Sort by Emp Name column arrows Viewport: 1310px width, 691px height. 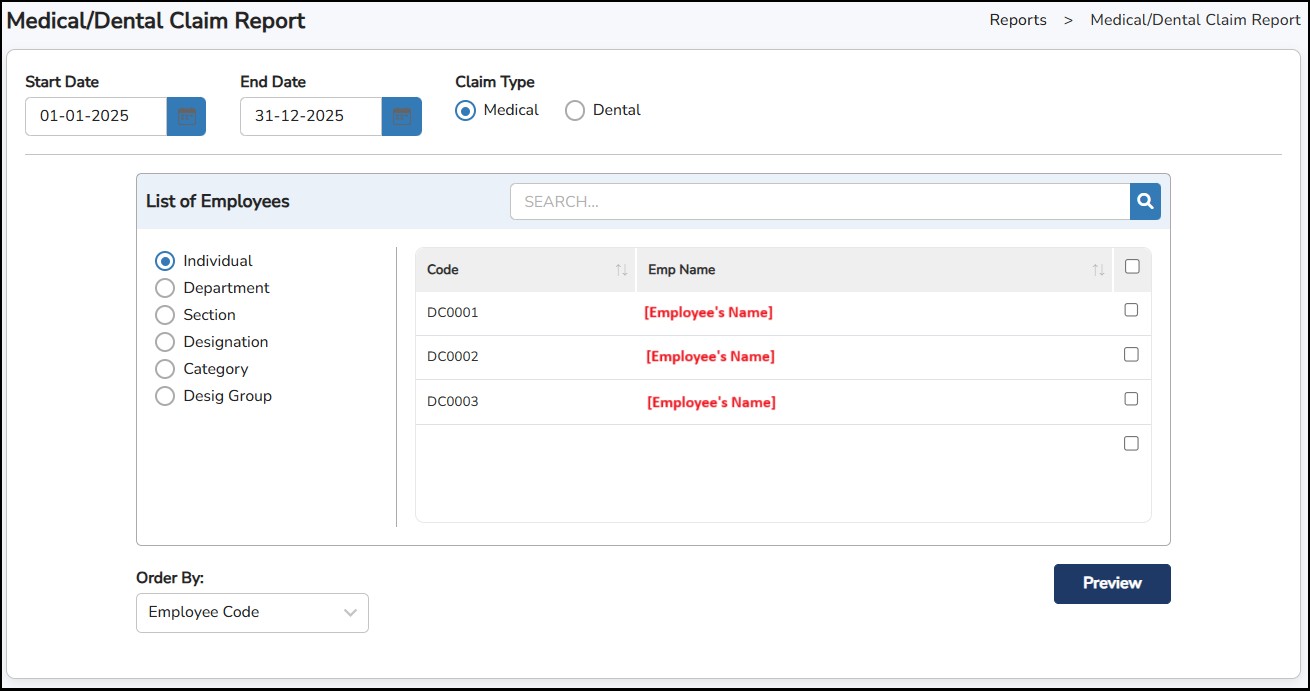1098,270
